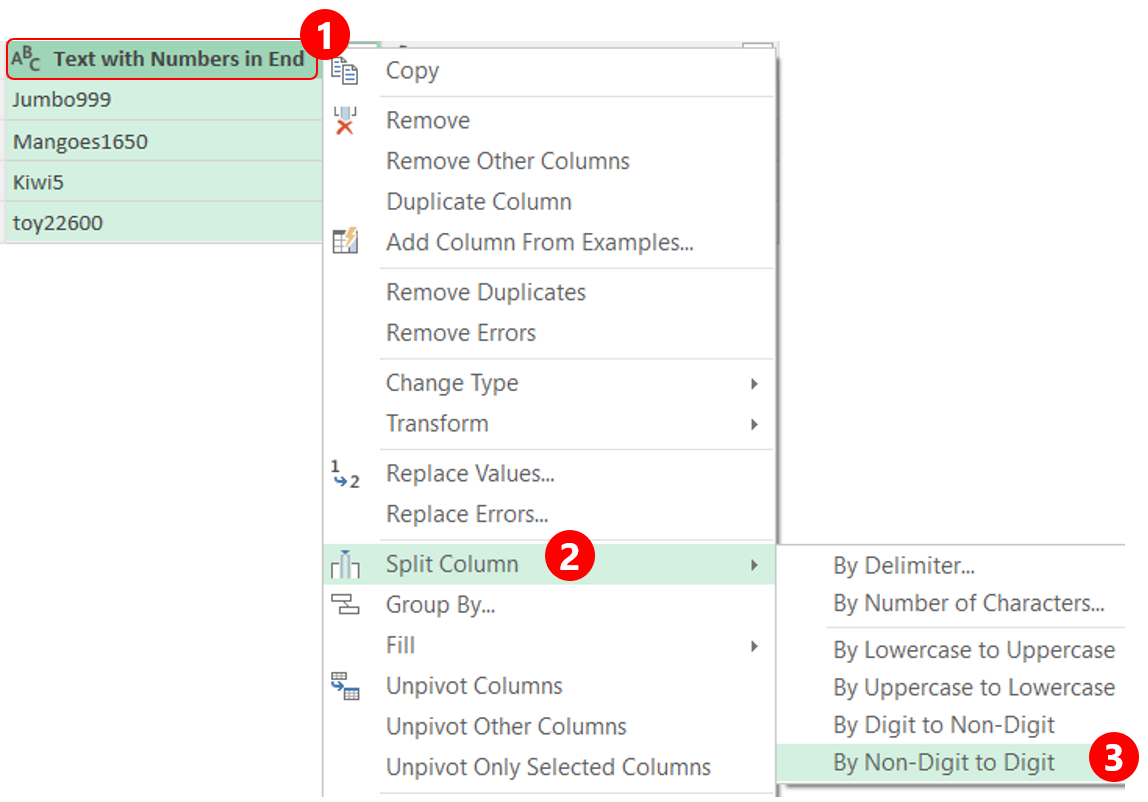Click the toy22600 data cell
This screenshot has width=1148, height=802.
pyautogui.click(x=58, y=223)
